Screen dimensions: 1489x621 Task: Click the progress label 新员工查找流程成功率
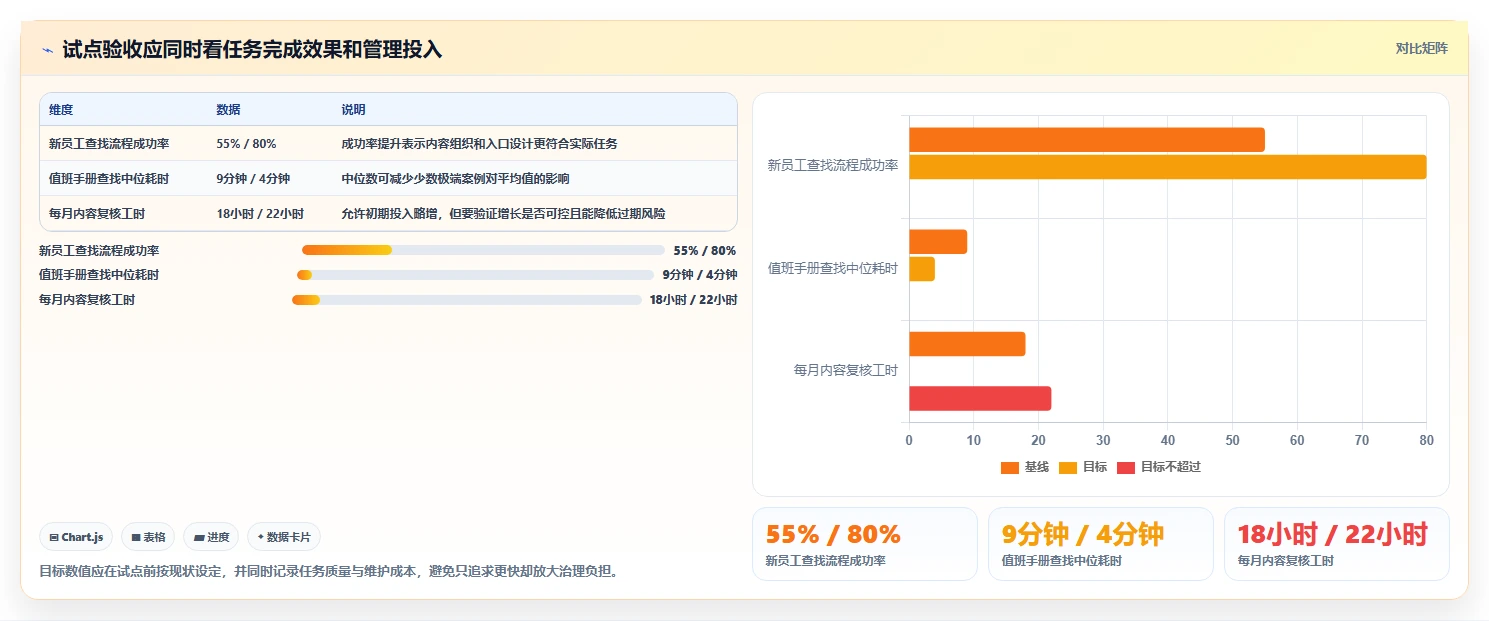tap(99, 251)
